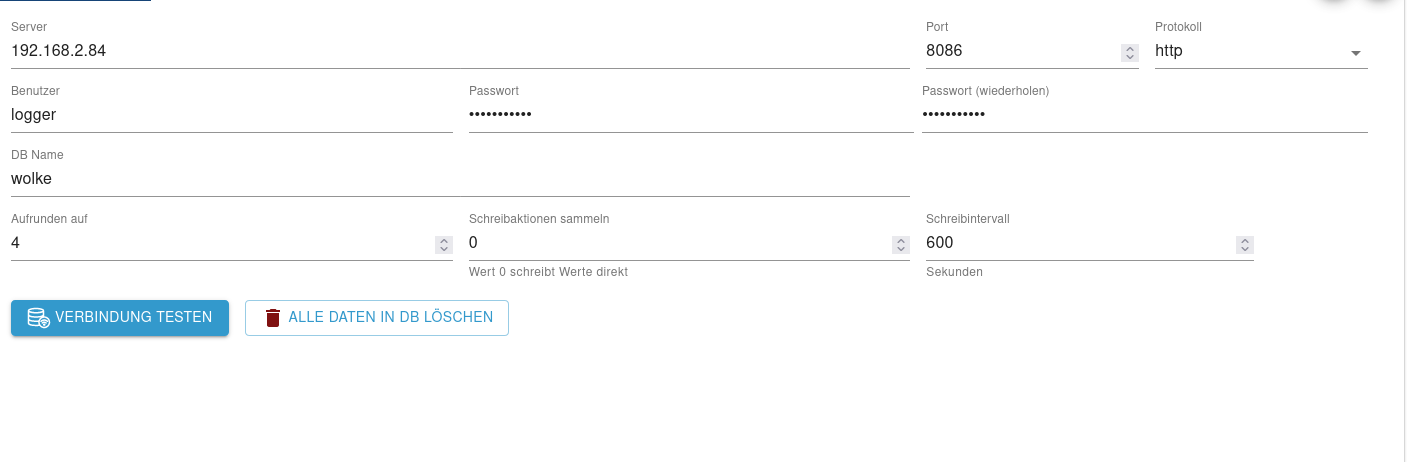This screenshot has height=462, width=1408.
Task: Focus the DB Name field
Action: coord(450,180)
